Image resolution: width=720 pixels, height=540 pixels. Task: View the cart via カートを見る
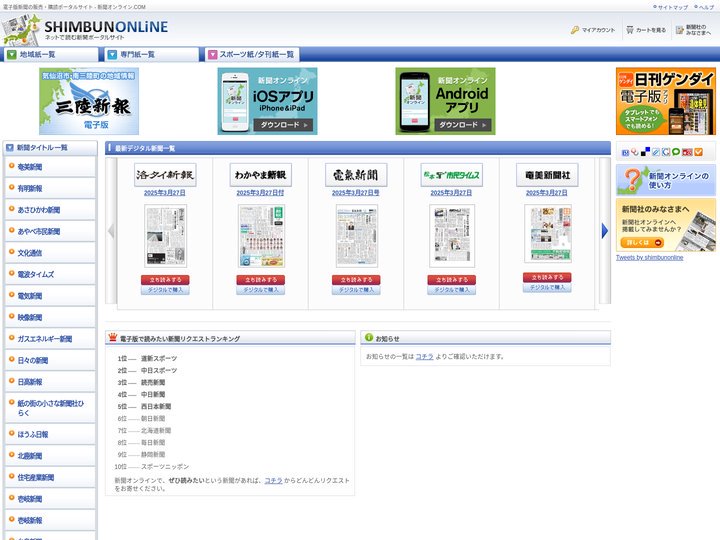[x=646, y=30]
